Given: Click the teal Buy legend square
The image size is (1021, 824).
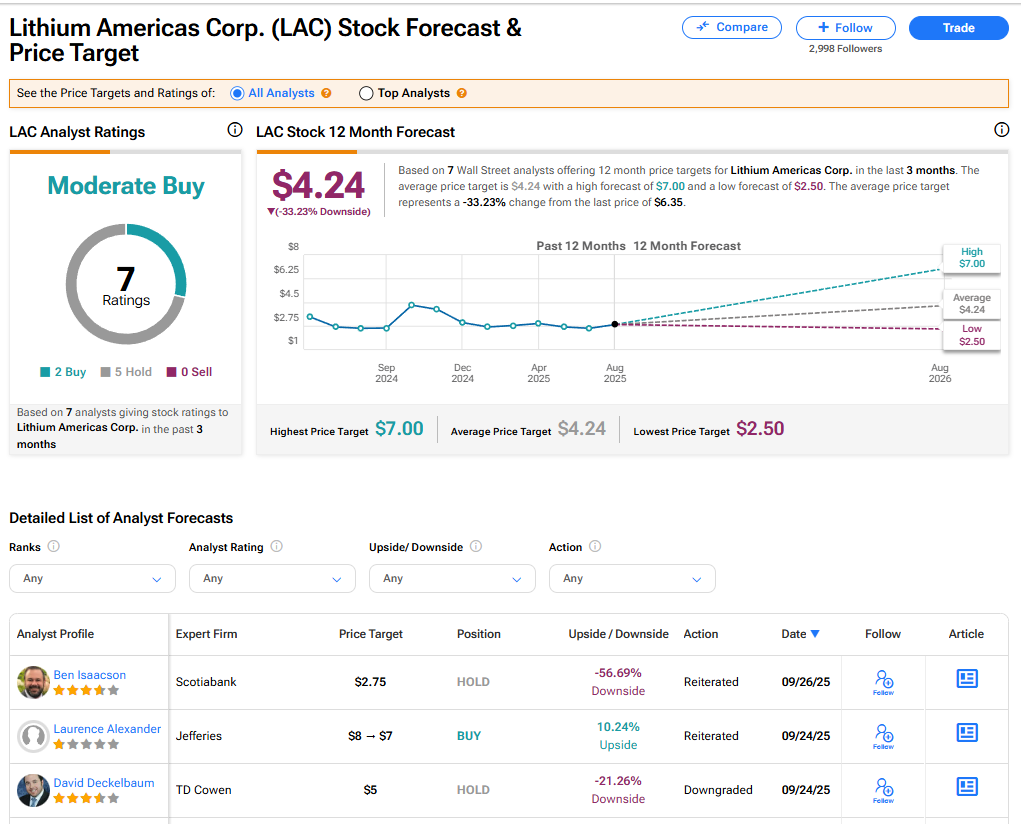Looking at the screenshot, I should 45,372.
